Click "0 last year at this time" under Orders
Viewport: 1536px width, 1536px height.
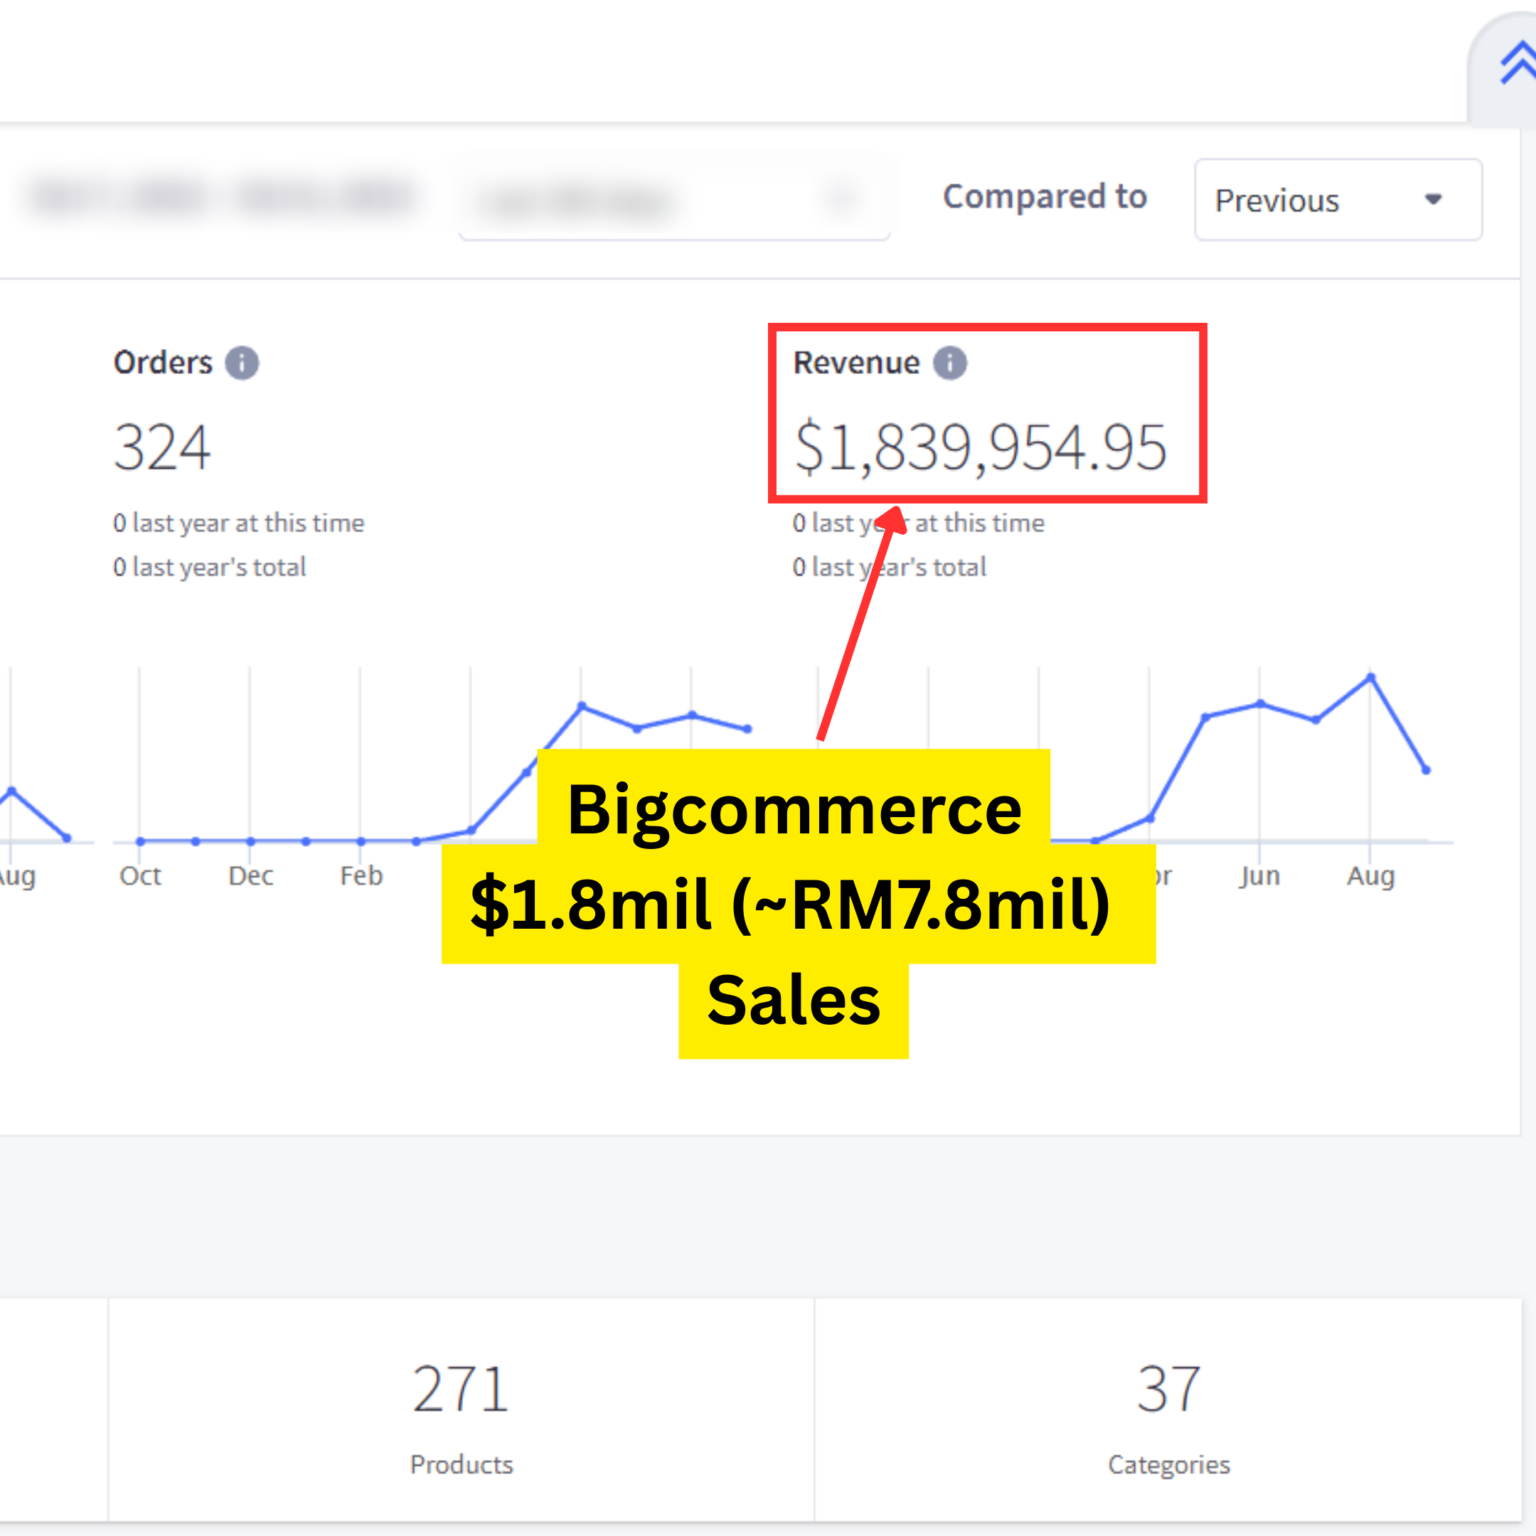(238, 523)
